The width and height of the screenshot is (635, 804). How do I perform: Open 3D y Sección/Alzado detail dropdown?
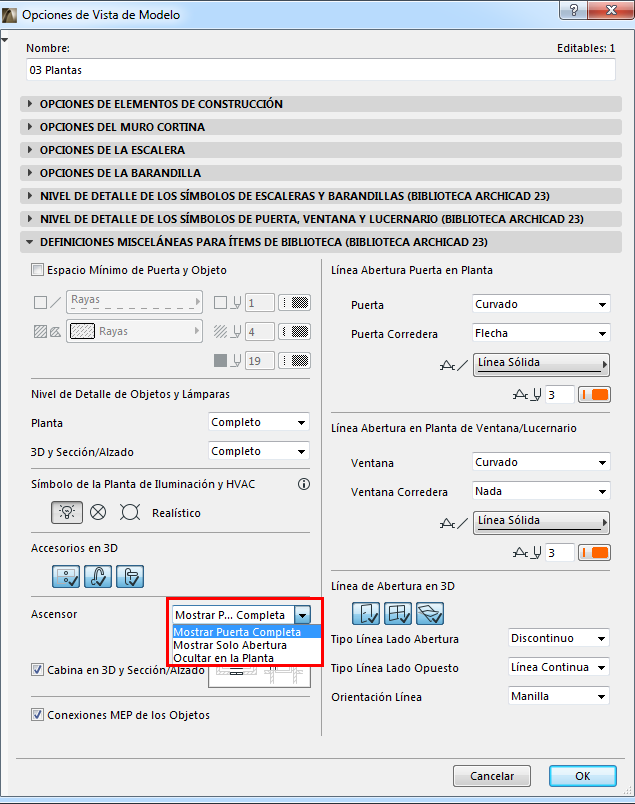tap(259, 451)
